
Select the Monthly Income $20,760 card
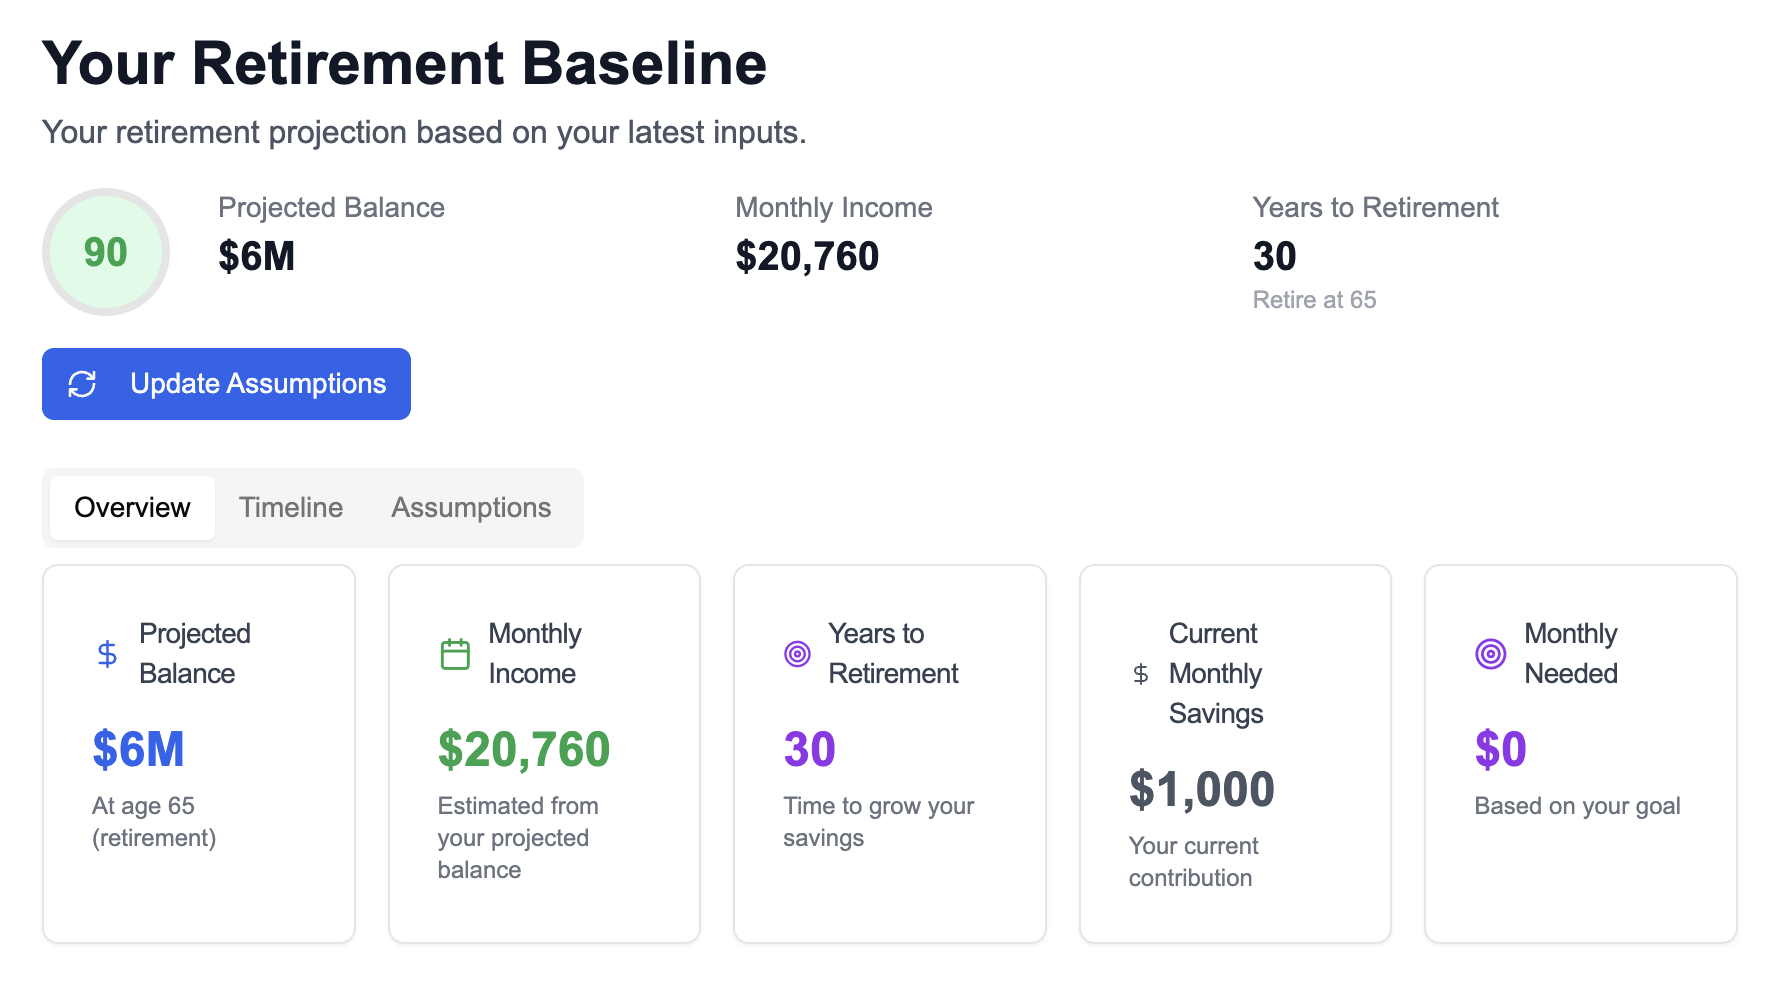[544, 752]
